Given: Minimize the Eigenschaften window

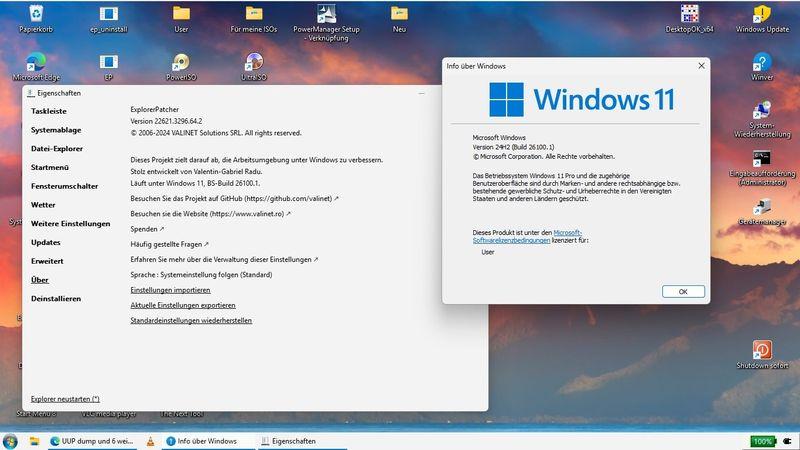Looking at the screenshot, I should click(421, 93).
